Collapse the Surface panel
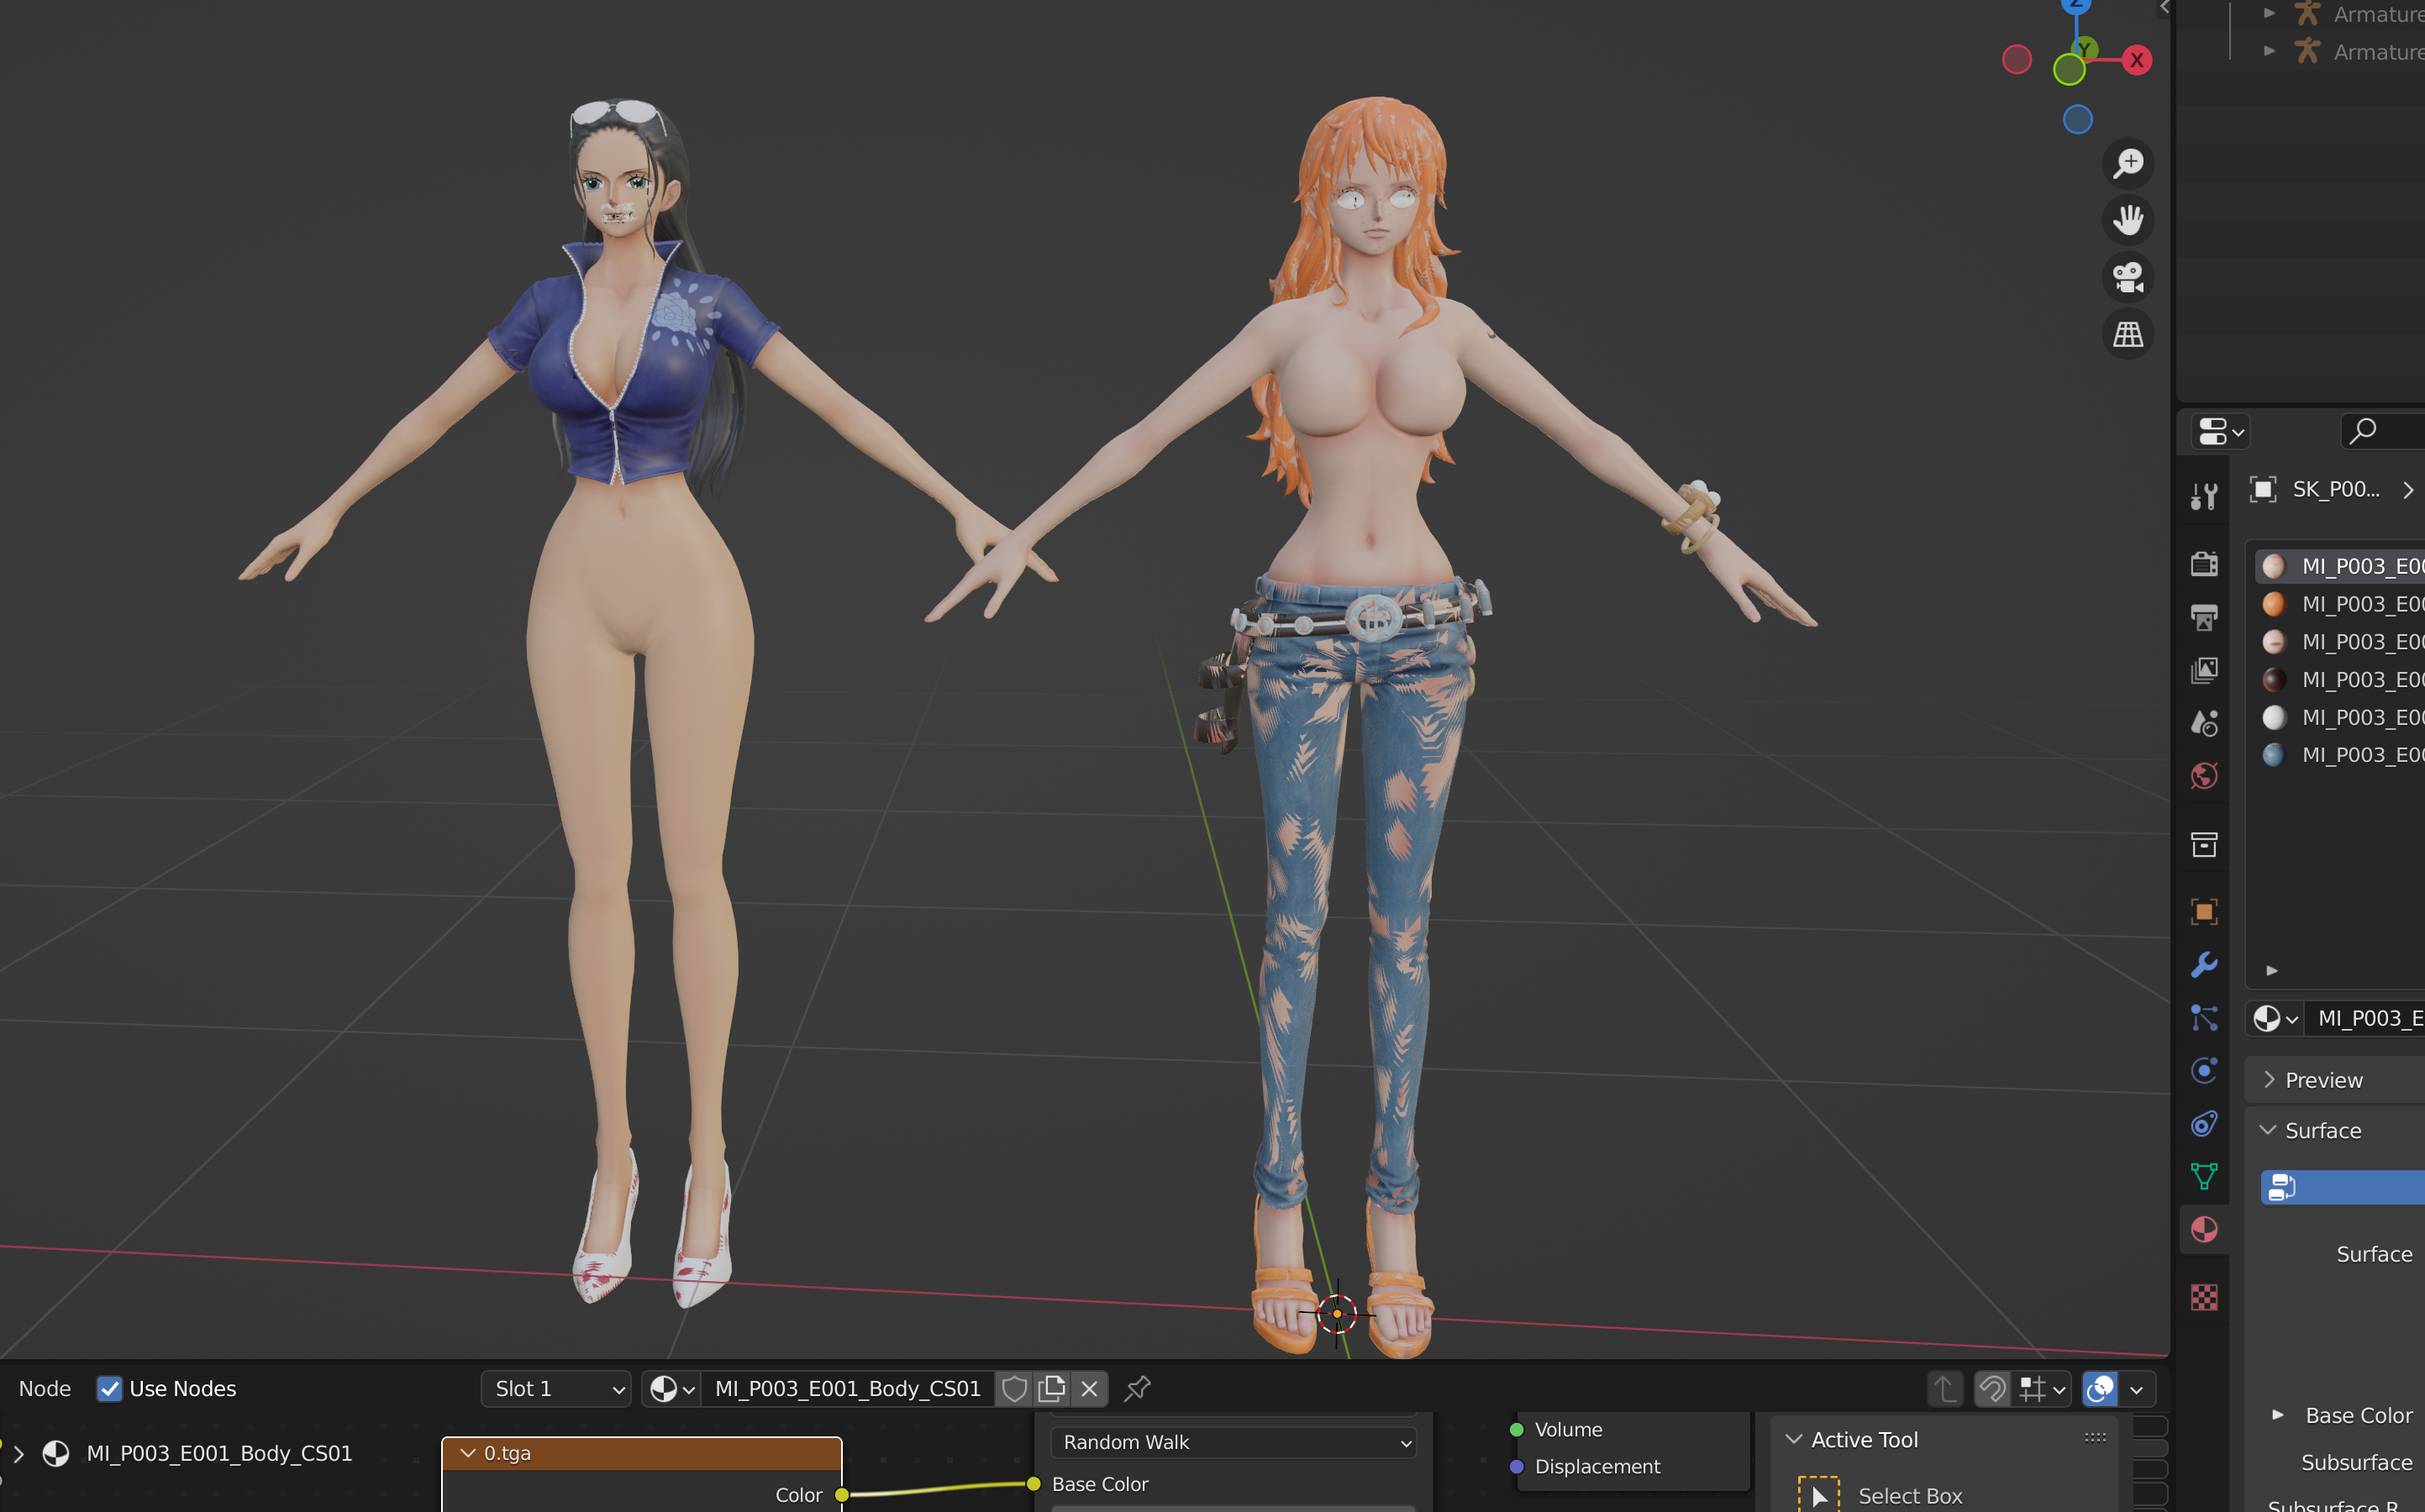This screenshot has width=2425, height=1512. pyautogui.click(x=2322, y=1130)
